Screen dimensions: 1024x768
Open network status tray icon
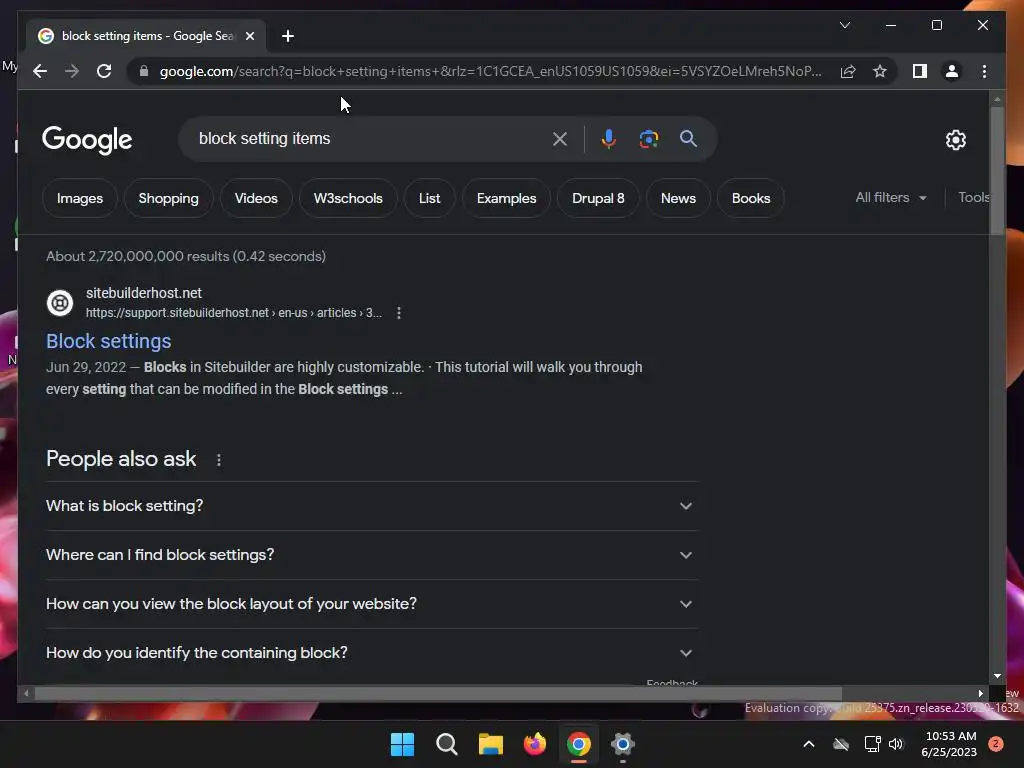pyautogui.click(x=872, y=744)
